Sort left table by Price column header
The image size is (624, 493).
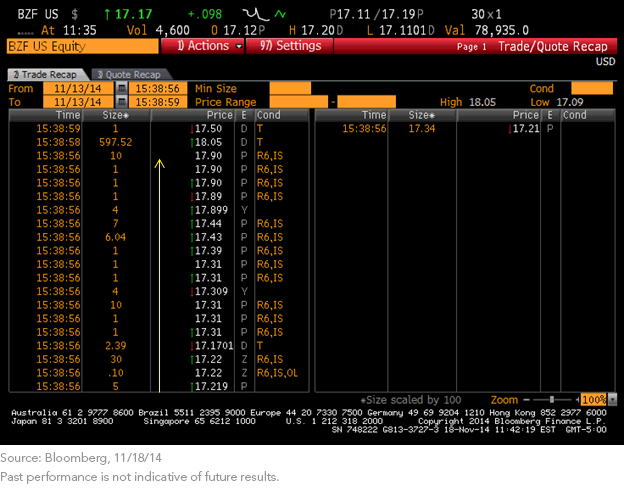[193, 115]
